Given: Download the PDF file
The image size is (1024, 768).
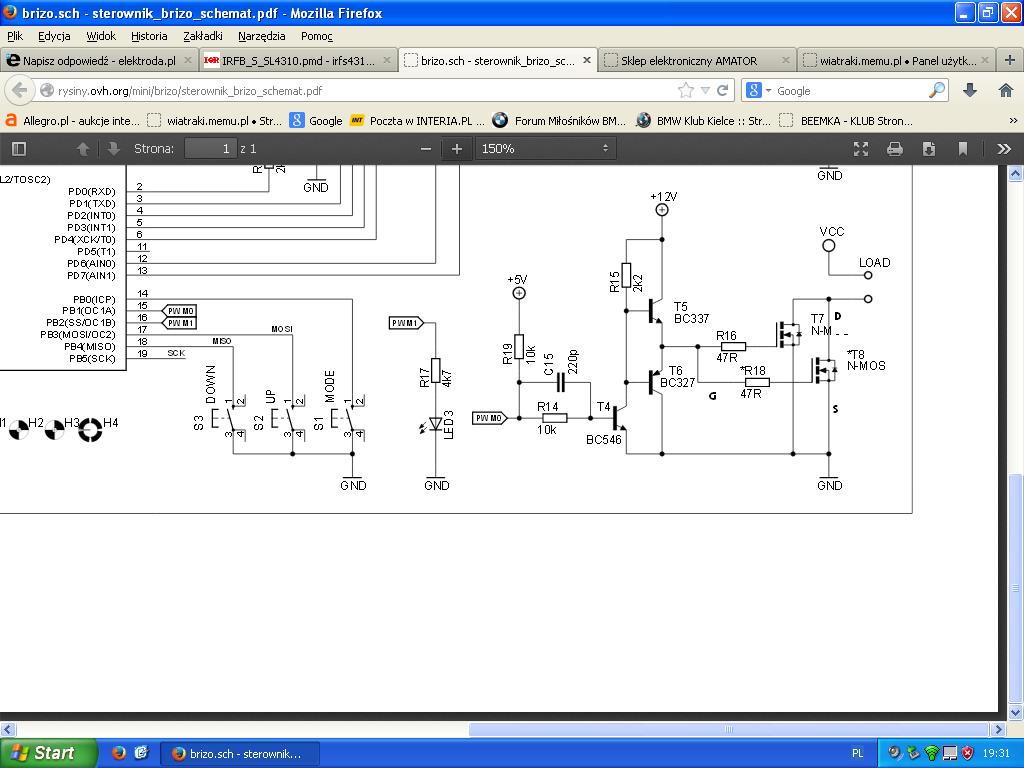Looking at the screenshot, I should pos(929,149).
